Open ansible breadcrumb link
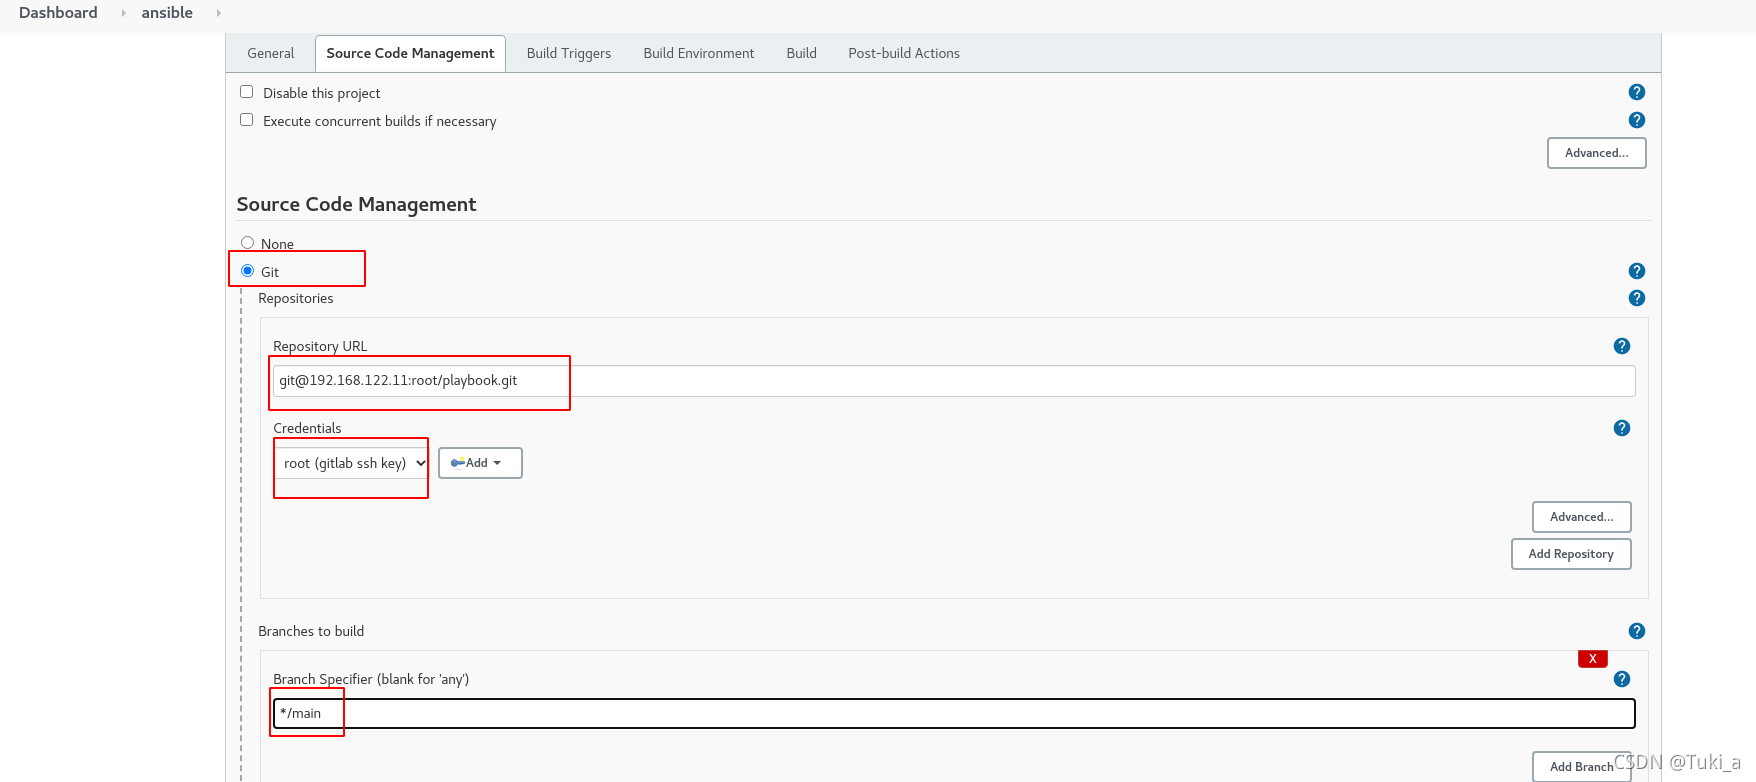 tap(167, 13)
